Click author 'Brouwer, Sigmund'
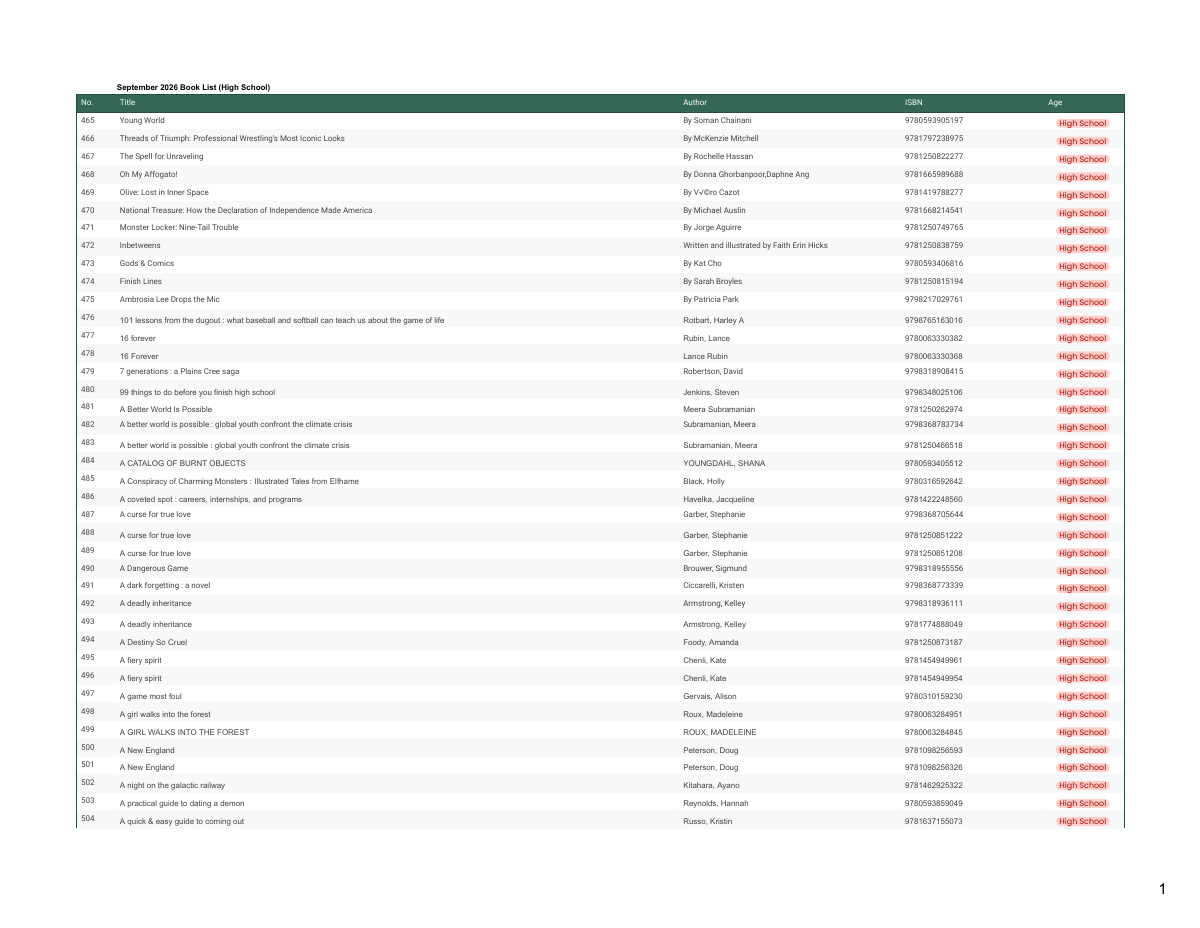Image resolution: width=1200 pixels, height=928 pixels. tap(715, 568)
